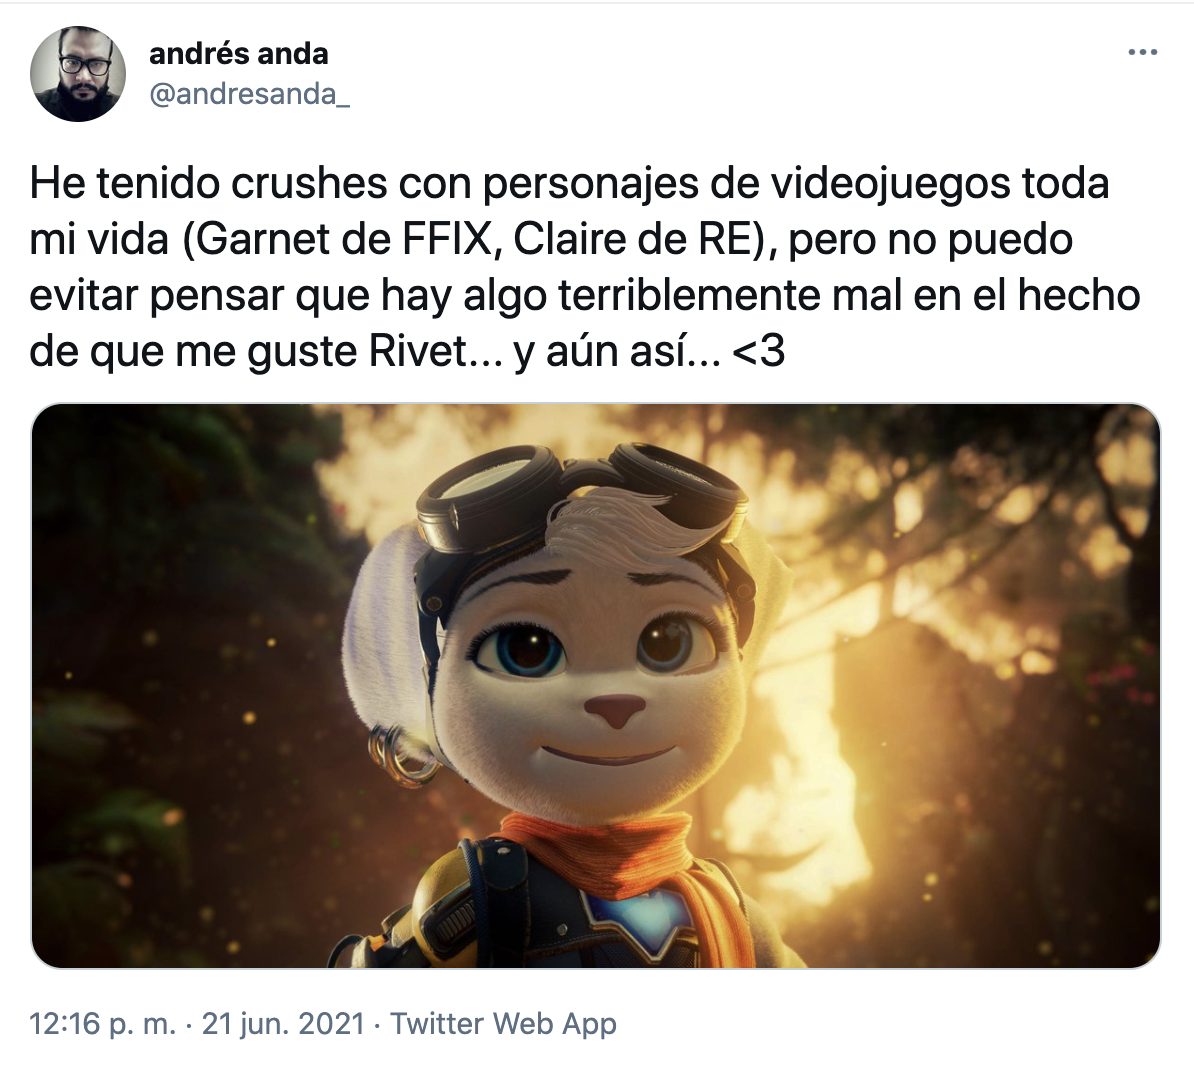The width and height of the screenshot is (1194, 1072).
Task: Click the "<3" ending the tweet
Action: [x=758, y=352]
